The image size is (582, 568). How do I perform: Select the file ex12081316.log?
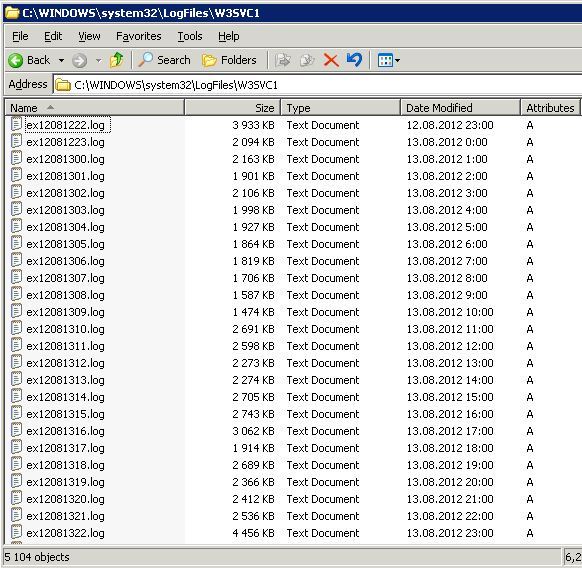point(65,431)
